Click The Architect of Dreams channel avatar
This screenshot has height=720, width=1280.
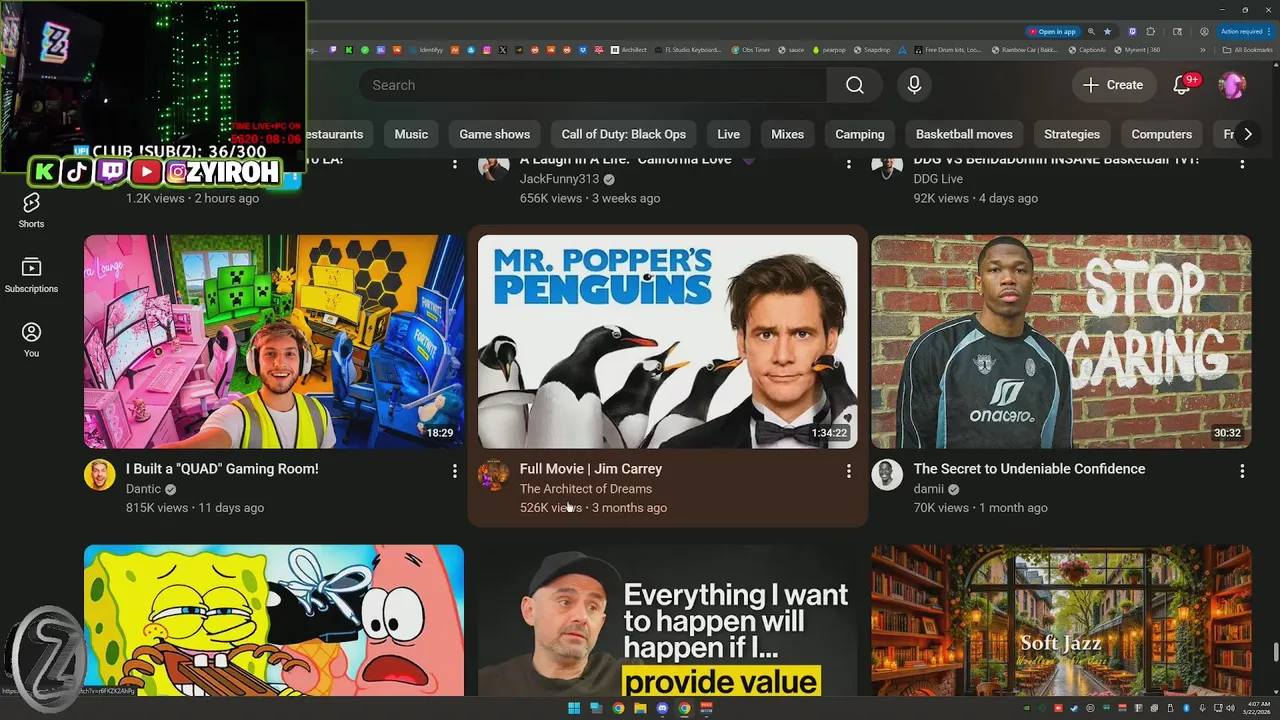click(494, 474)
